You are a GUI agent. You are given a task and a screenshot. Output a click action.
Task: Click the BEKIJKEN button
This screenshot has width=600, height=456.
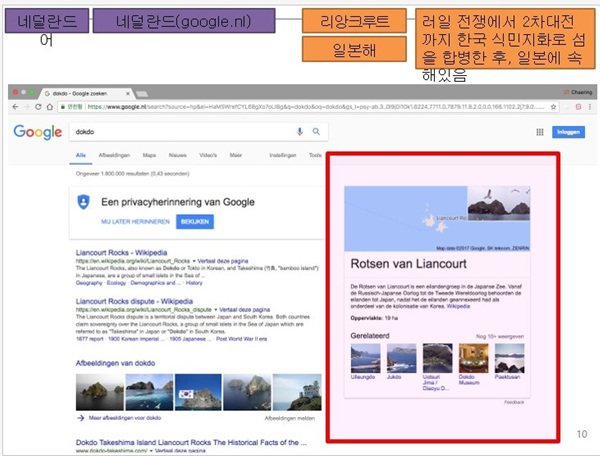click(195, 222)
